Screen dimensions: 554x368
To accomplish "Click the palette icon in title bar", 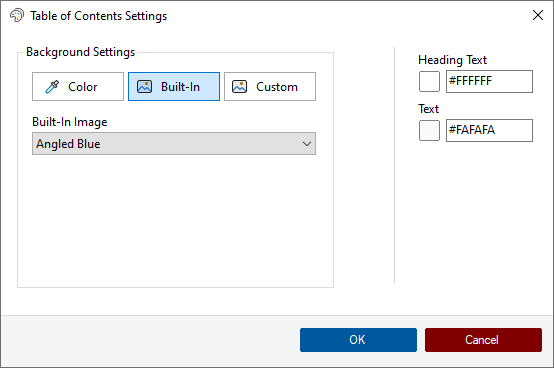I will (17, 16).
